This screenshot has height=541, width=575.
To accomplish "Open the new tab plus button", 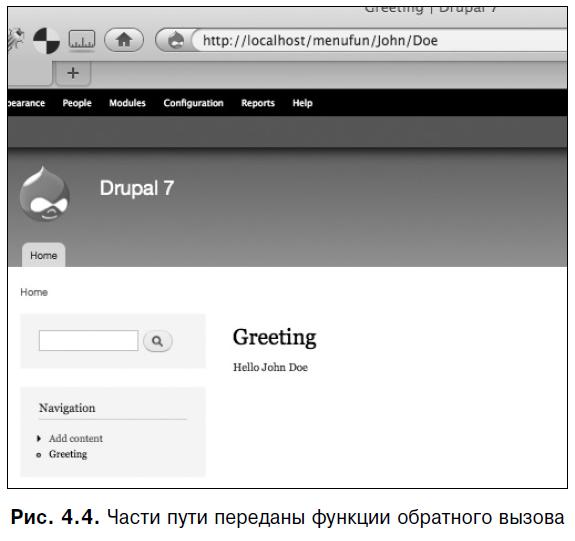I will pos(73,73).
